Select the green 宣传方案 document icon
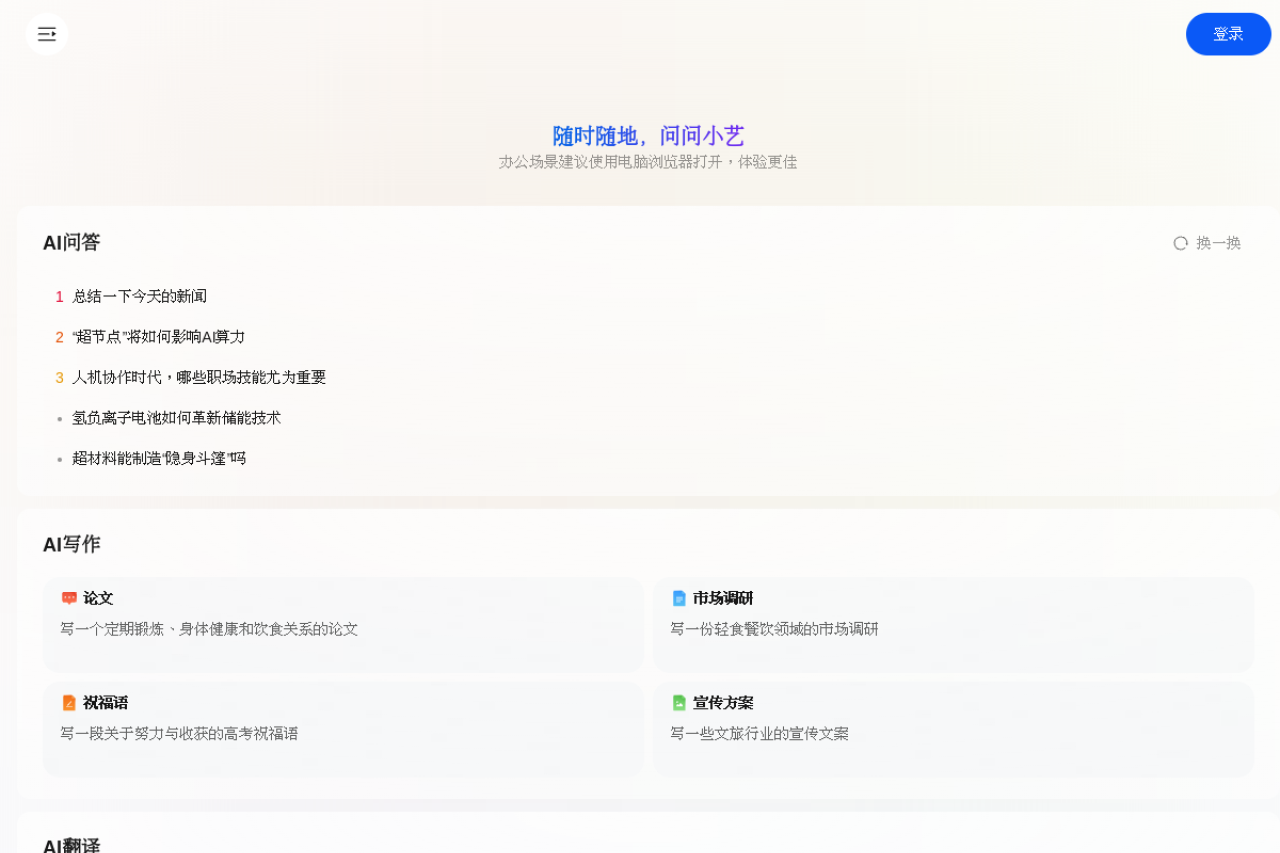The height and width of the screenshot is (853, 1280). pos(679,702)
